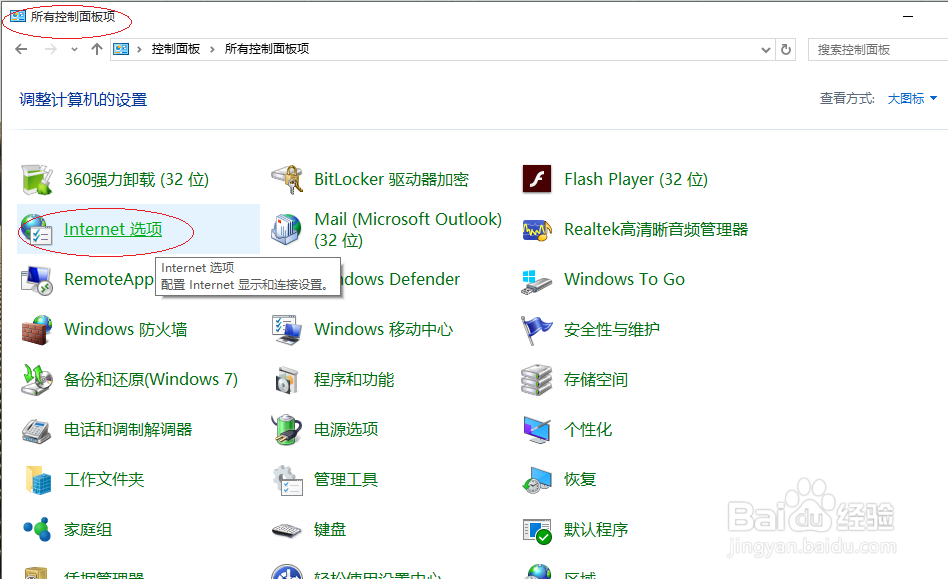Open the 家庭组 blue spheres icon

pyautogui.click(x=37, y=530)
